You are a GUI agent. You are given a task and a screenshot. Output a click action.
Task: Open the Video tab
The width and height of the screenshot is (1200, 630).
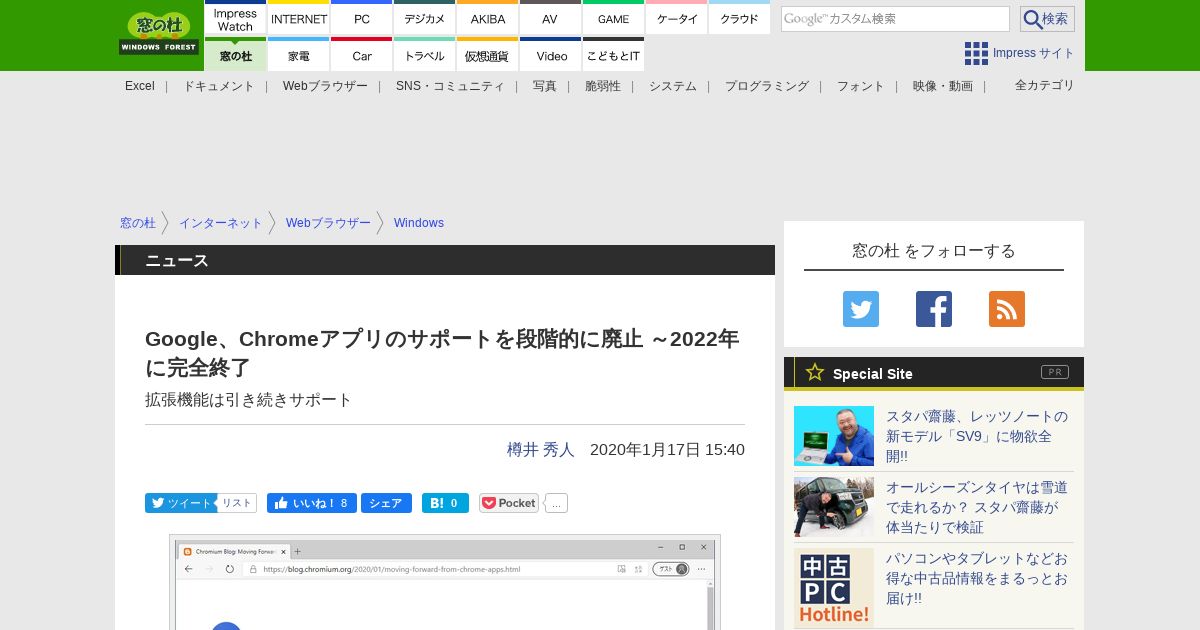tap(551, 55)
